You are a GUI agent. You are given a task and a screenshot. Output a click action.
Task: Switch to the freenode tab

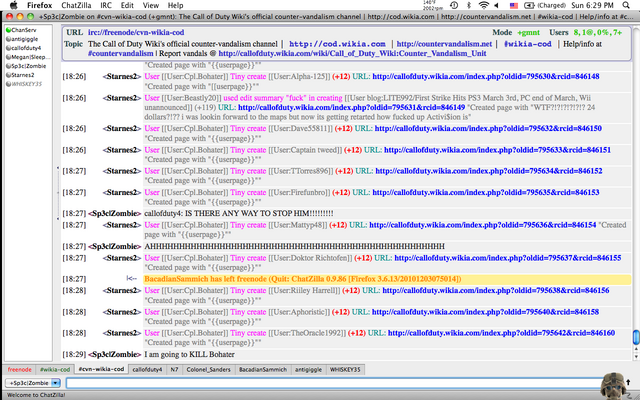[x=20, y=369]
